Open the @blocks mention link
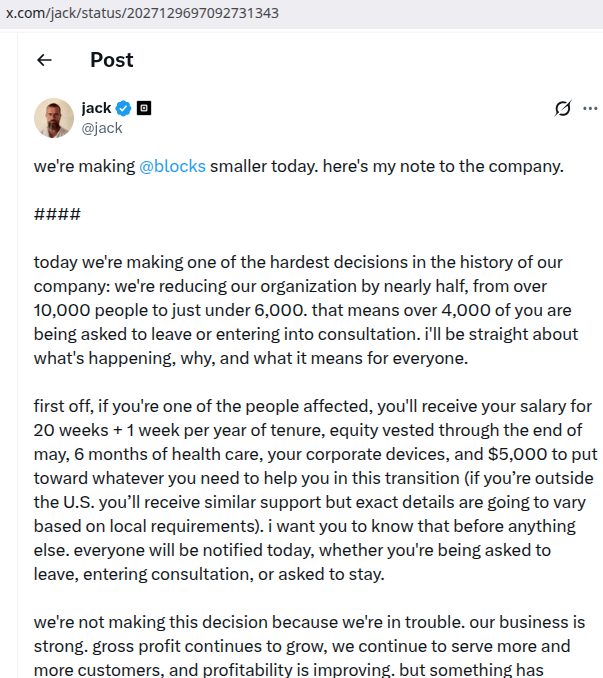The width and height of the screenshot is (603, 678). click(172, 166)
